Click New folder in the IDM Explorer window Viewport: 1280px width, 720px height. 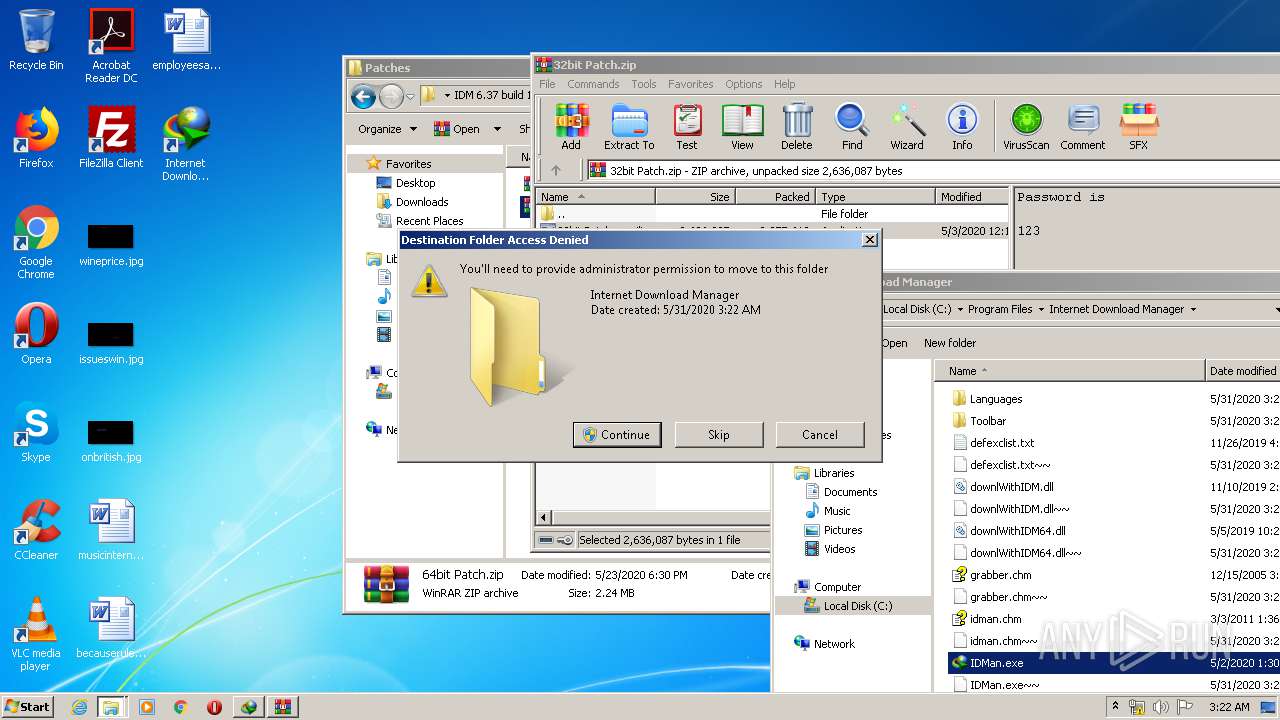(950, 343)
